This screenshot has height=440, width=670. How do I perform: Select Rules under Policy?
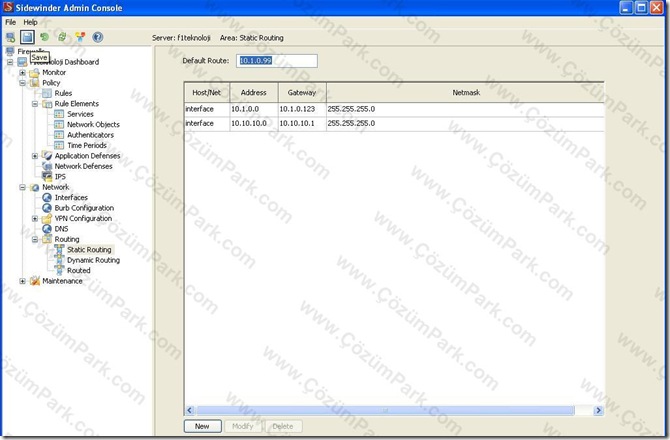point(63,93)
